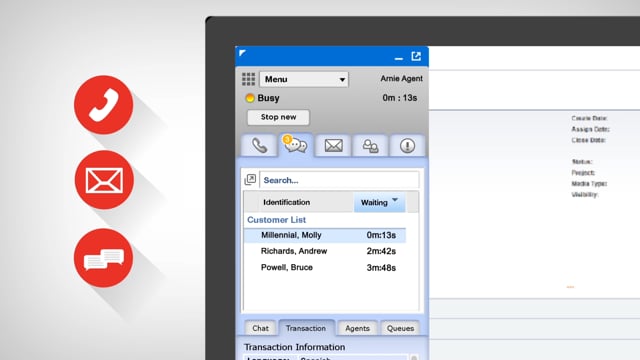Click the Arnie Agent name label

pyautogui.click(x=401, y=78)
